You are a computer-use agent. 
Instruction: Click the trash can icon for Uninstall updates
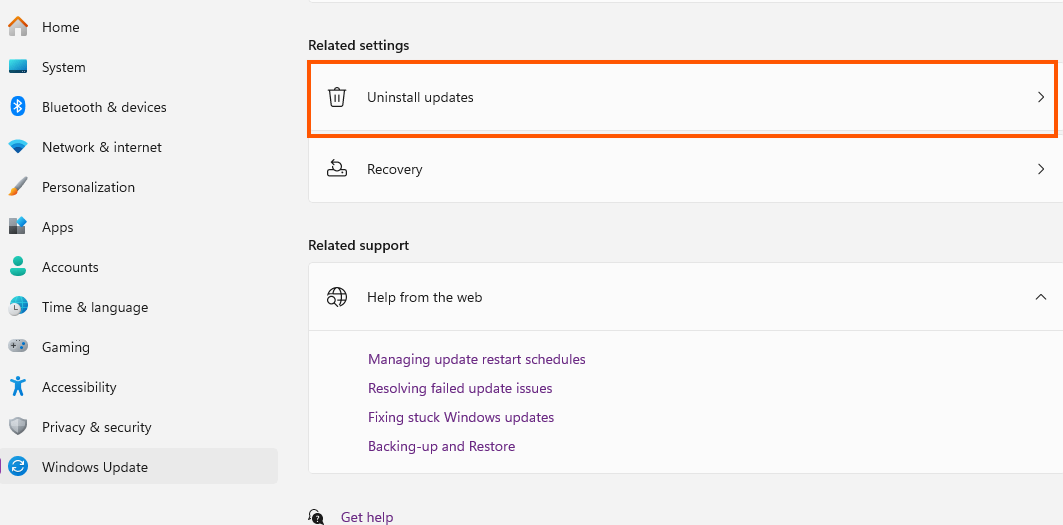point(337,97)
